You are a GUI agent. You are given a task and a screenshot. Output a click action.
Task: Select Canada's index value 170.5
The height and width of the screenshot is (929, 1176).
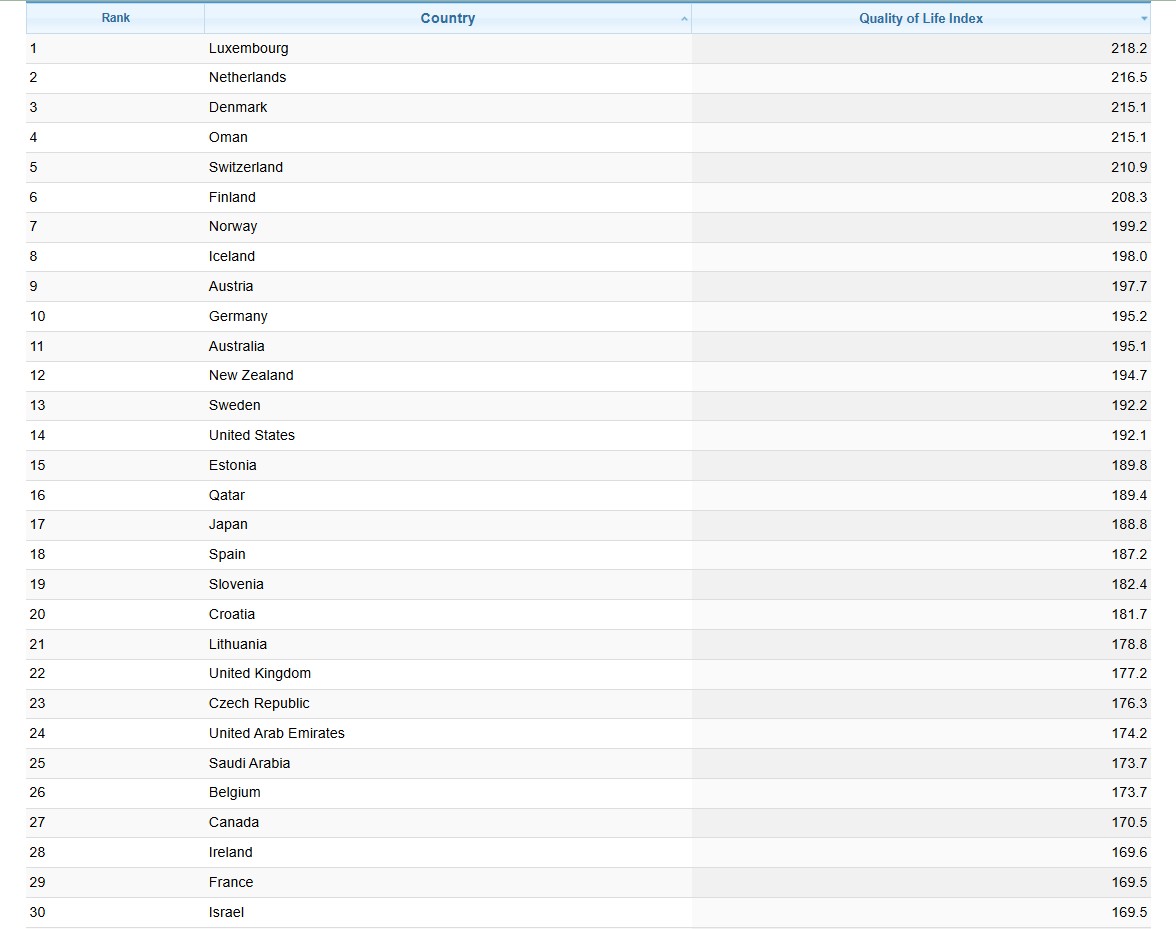1129,822
